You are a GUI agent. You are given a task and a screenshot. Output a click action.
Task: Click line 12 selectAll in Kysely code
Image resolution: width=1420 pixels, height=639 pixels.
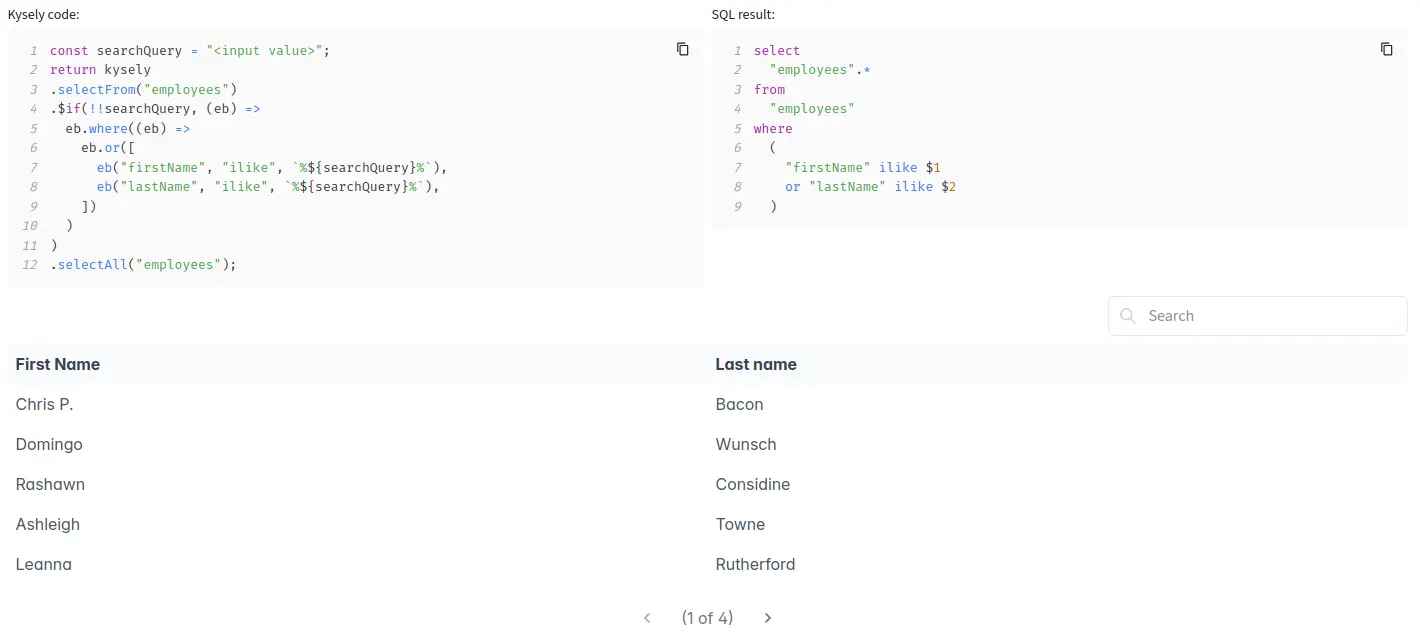click(144, 265)
